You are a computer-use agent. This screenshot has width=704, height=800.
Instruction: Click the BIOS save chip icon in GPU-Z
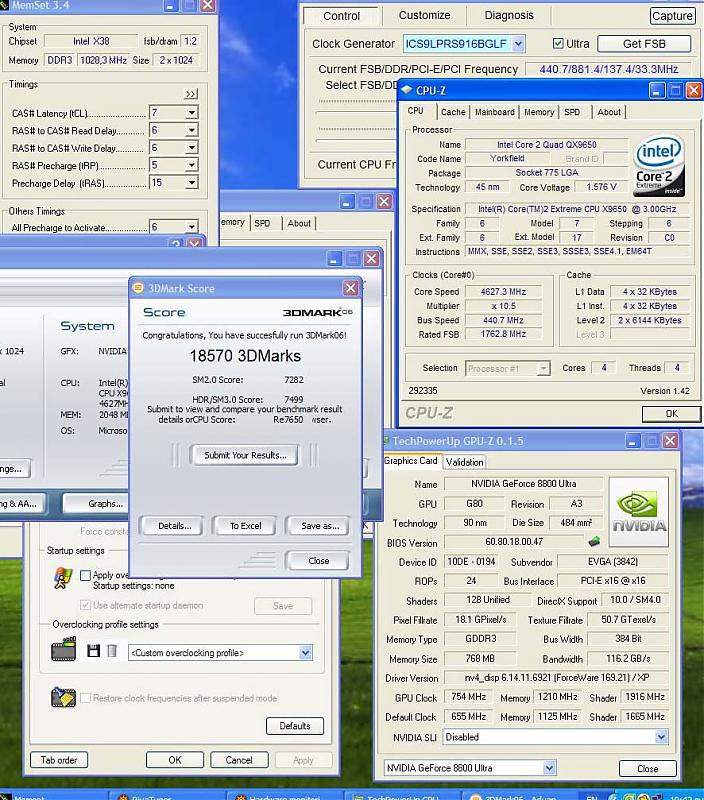coord(594,541)
